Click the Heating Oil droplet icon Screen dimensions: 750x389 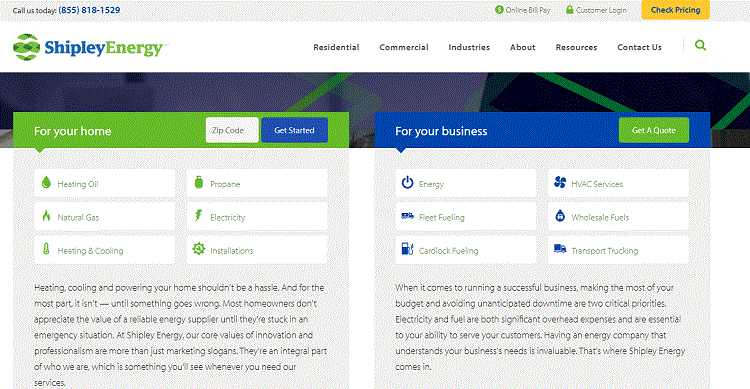coord(46,182)
